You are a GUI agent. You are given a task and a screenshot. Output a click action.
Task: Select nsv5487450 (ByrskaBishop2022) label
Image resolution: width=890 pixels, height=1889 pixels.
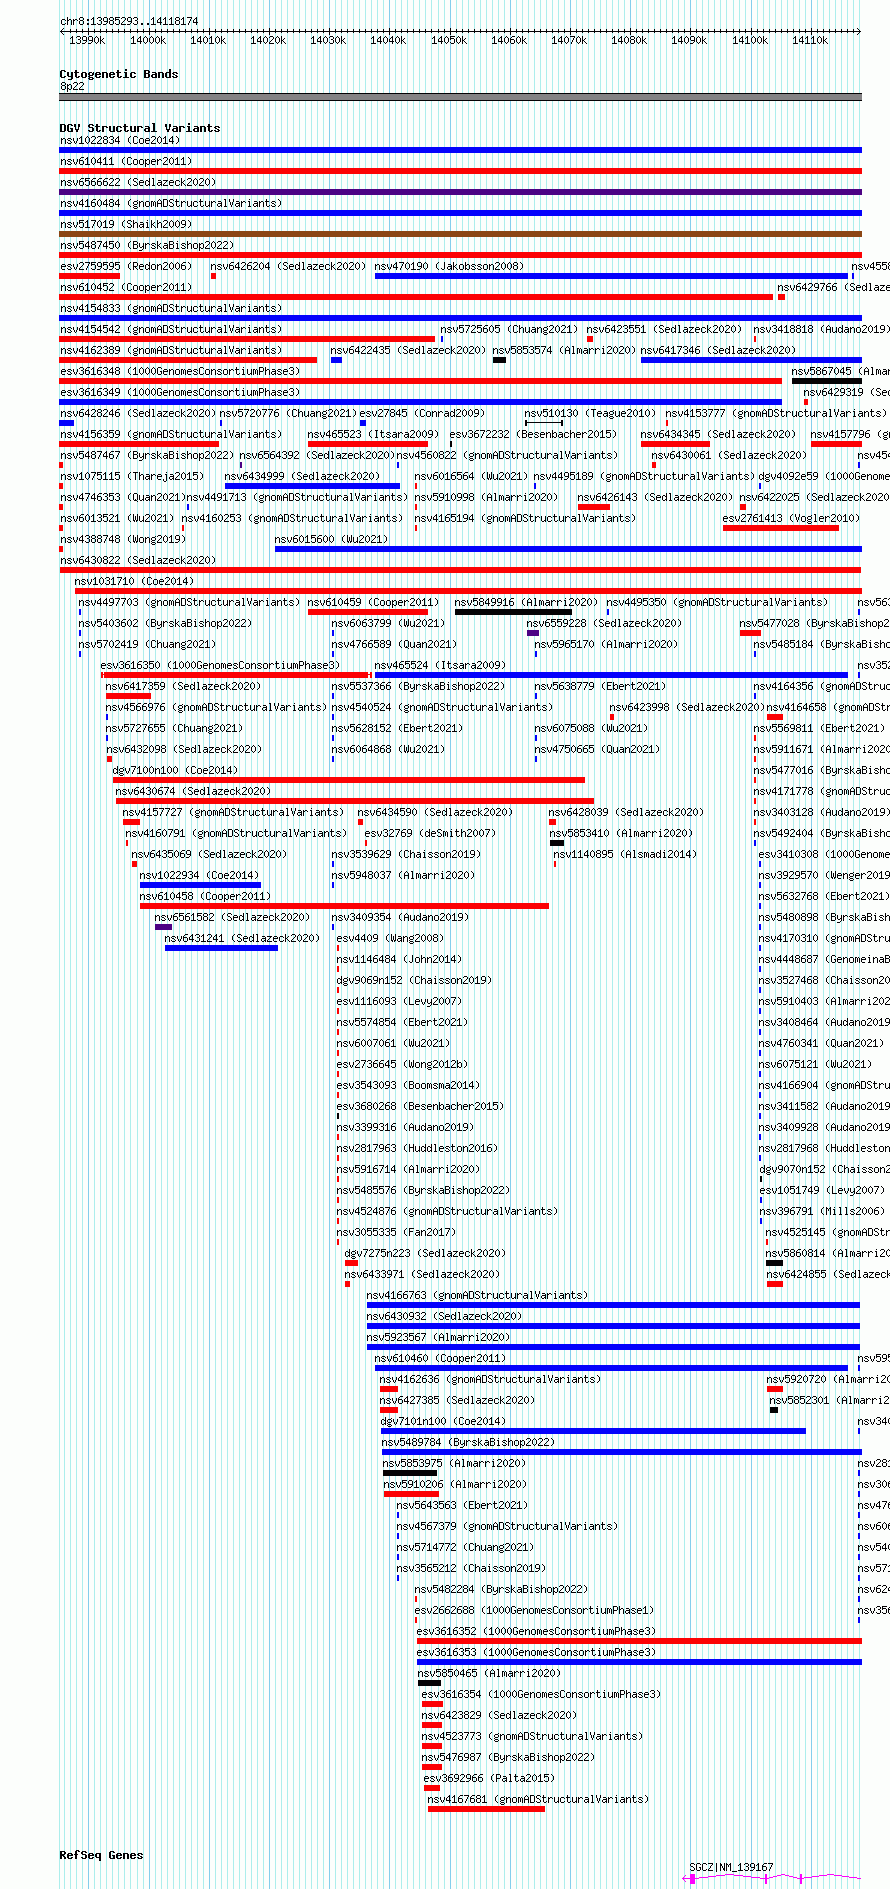pyautogui.click(x=147, y=245)
